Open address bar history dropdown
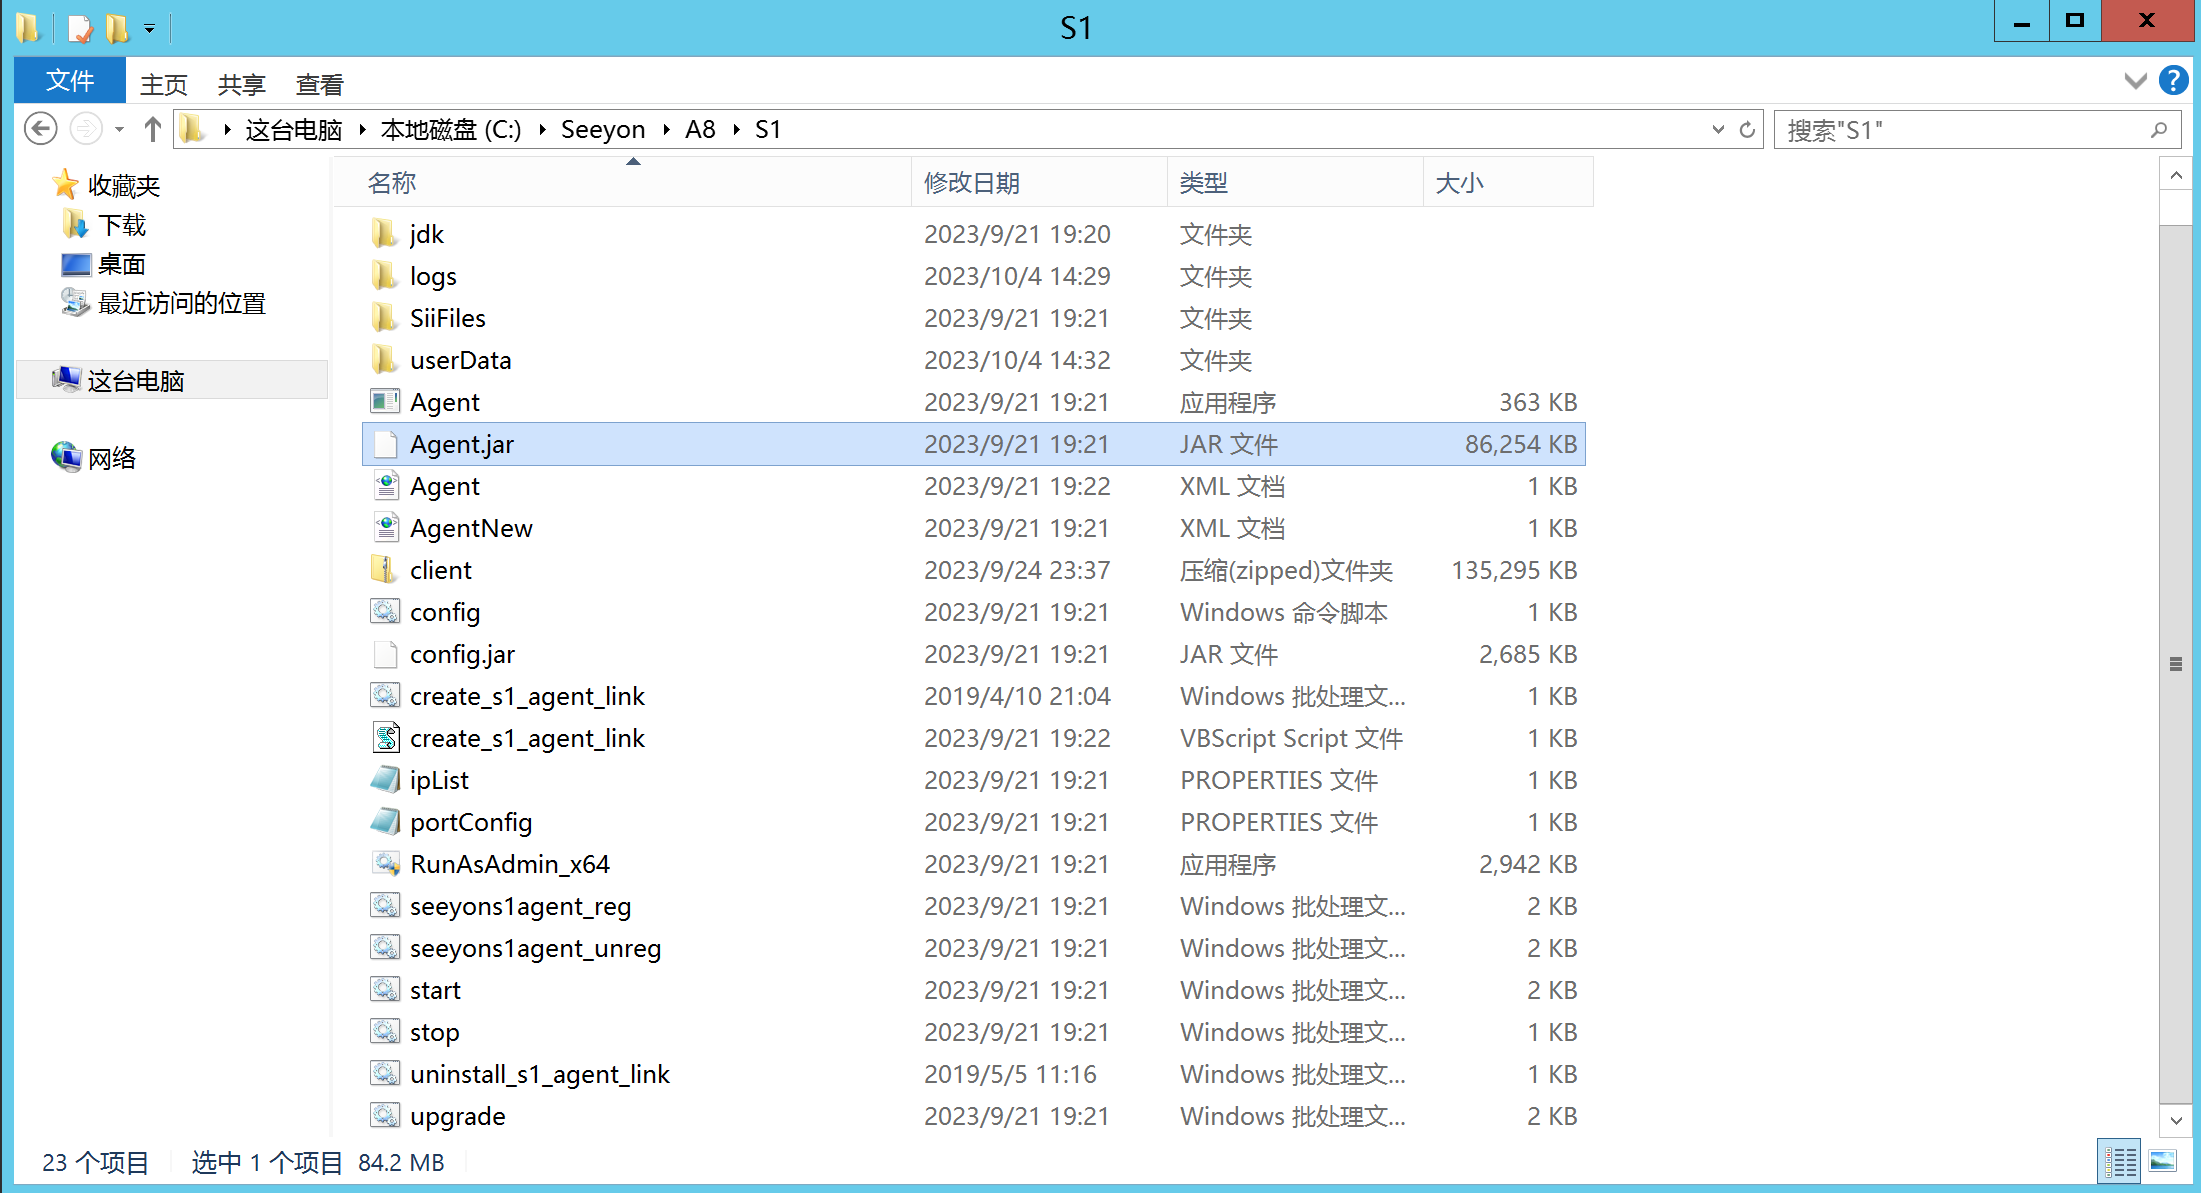This screenshot has width=2201, height=1193. pos(1718,130)
